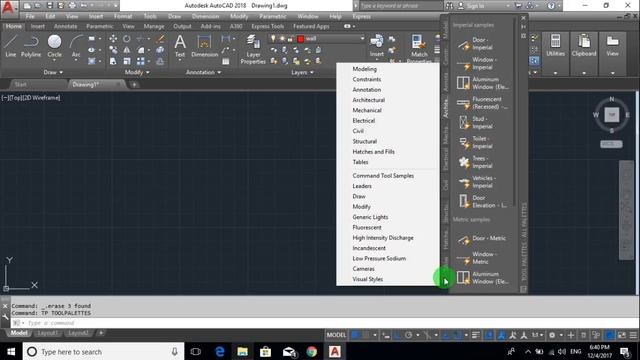The image size is (640, 360).
Task: Open the Circle tool dropdown arrow
Action: (54, 61)
